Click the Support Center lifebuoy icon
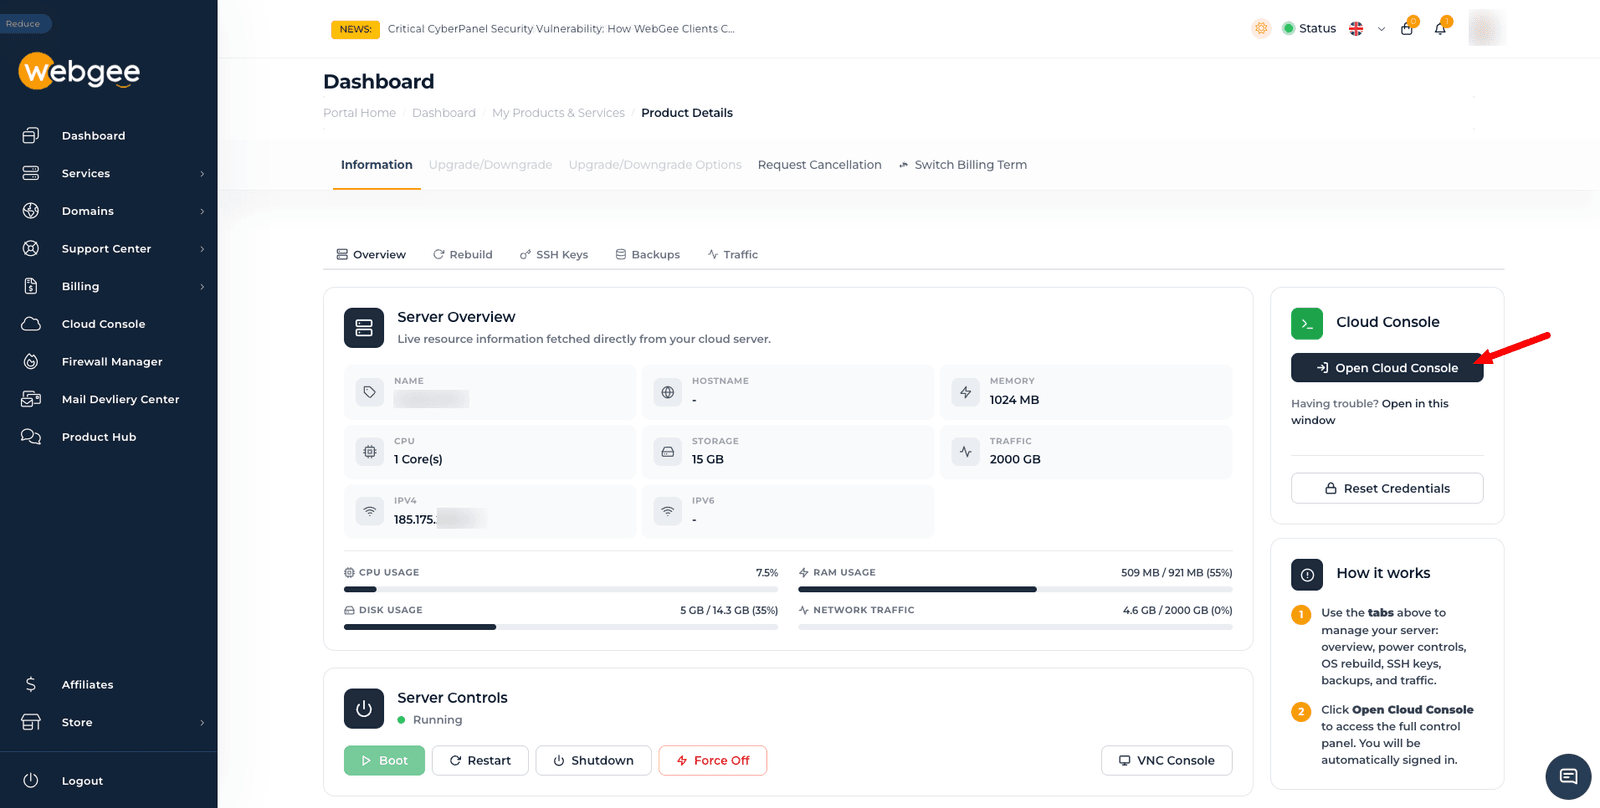1600x808 pixels. point(31,248)
